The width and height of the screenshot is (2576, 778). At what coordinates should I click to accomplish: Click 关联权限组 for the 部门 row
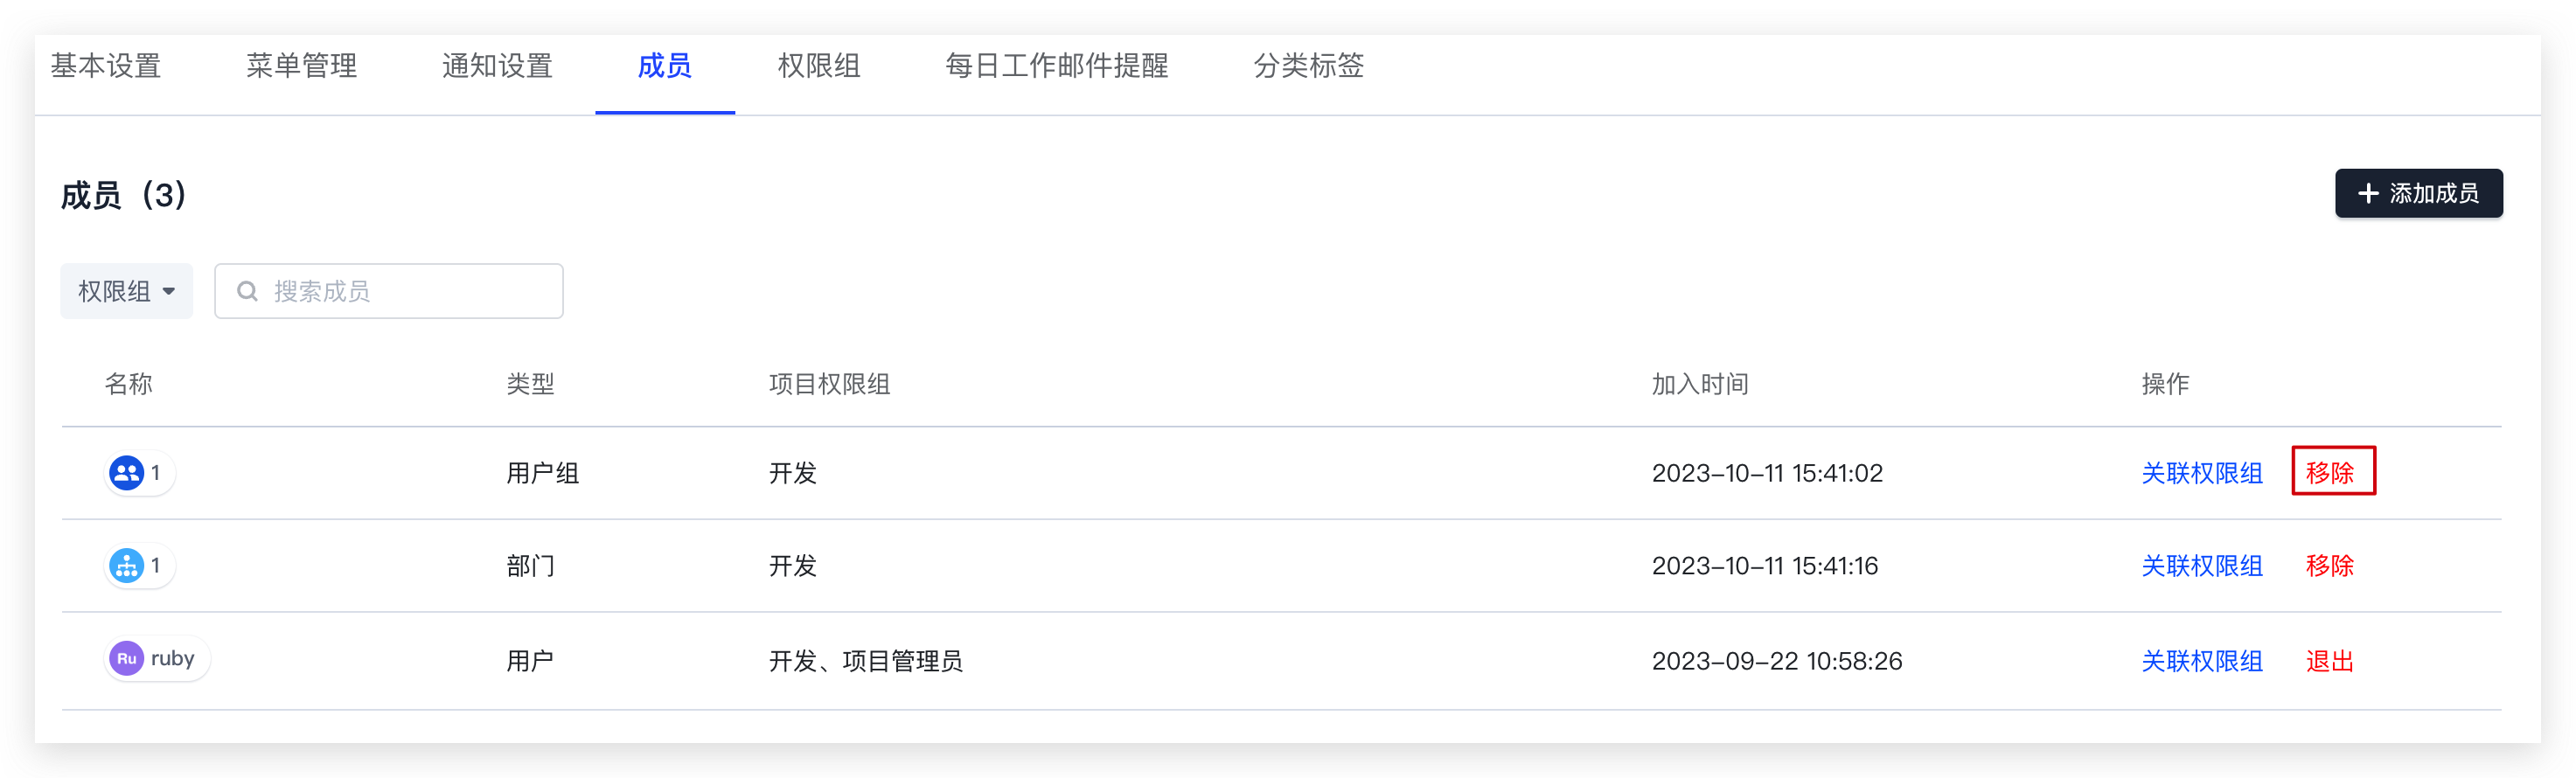[x=2202, y=566]
